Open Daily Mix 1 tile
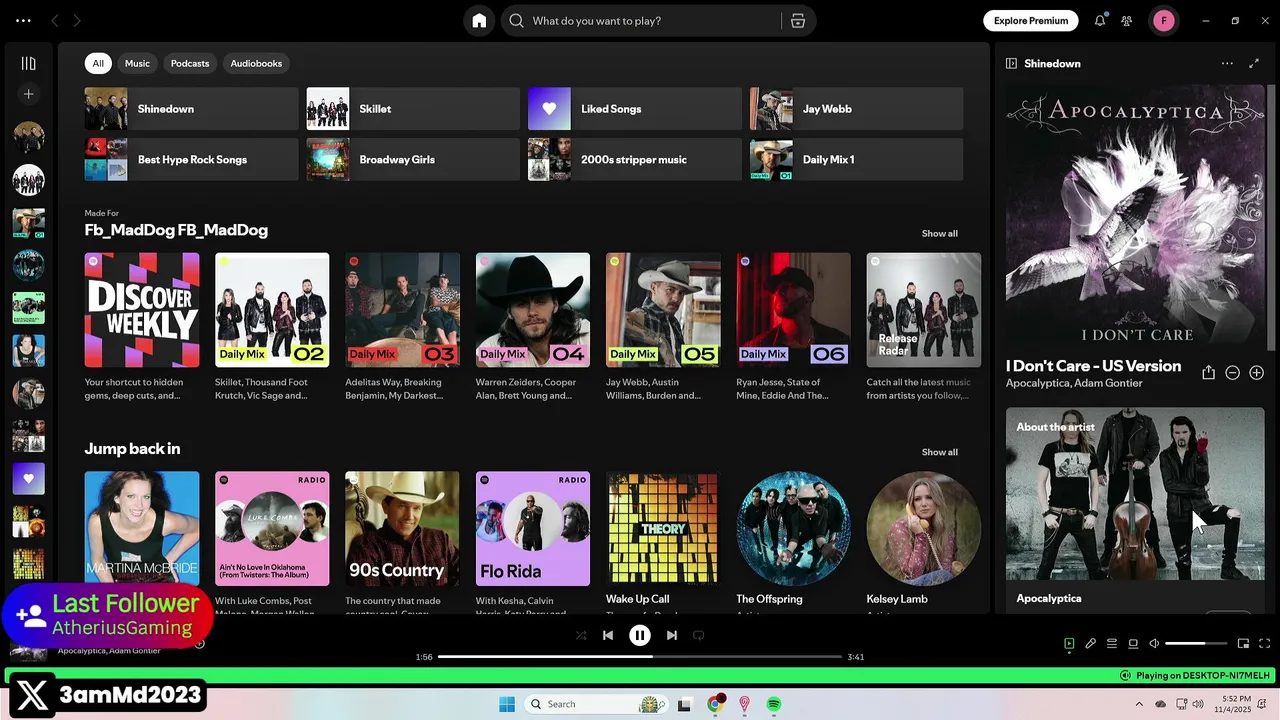Screen dimensions: 1280x720 tap(856, 159)
